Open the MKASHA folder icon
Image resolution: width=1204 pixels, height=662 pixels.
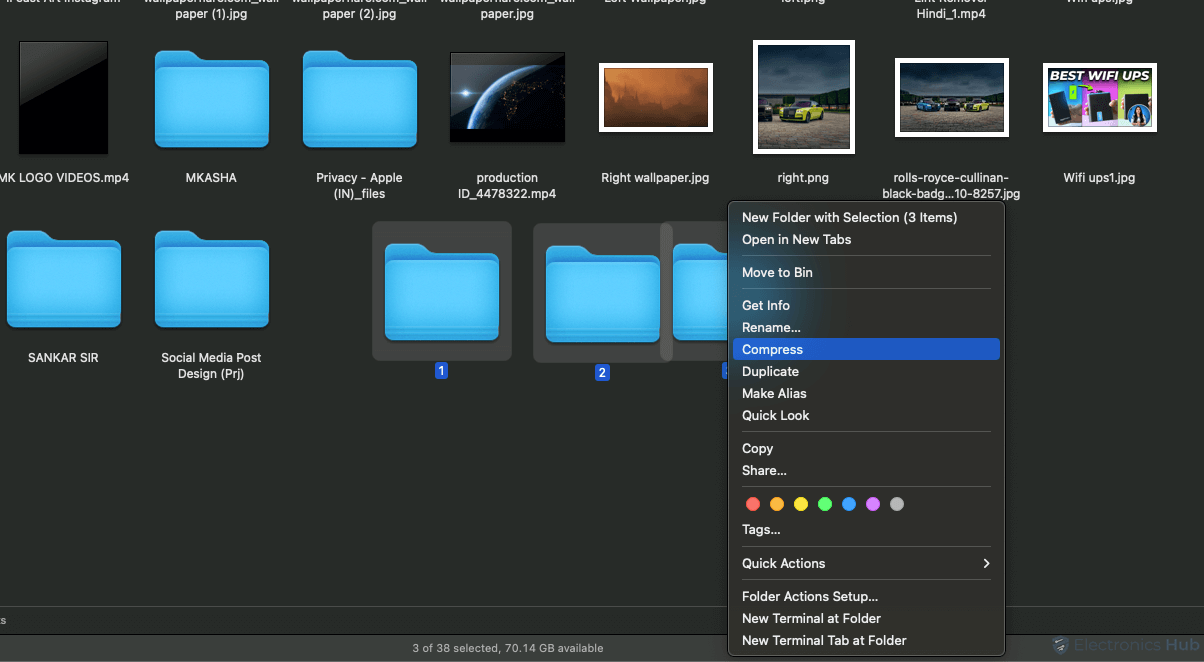click(x=211, y=100)
